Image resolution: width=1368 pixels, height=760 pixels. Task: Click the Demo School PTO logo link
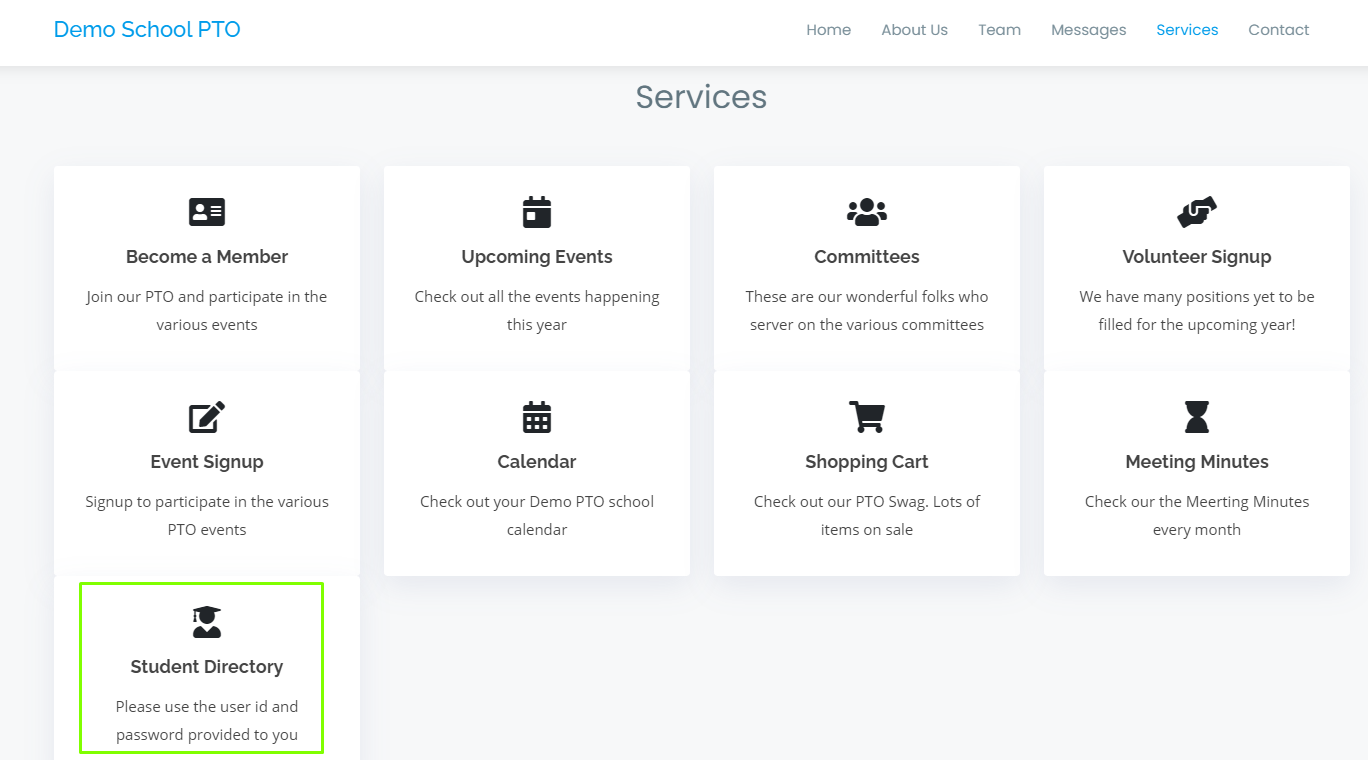[x=146, y=29]
